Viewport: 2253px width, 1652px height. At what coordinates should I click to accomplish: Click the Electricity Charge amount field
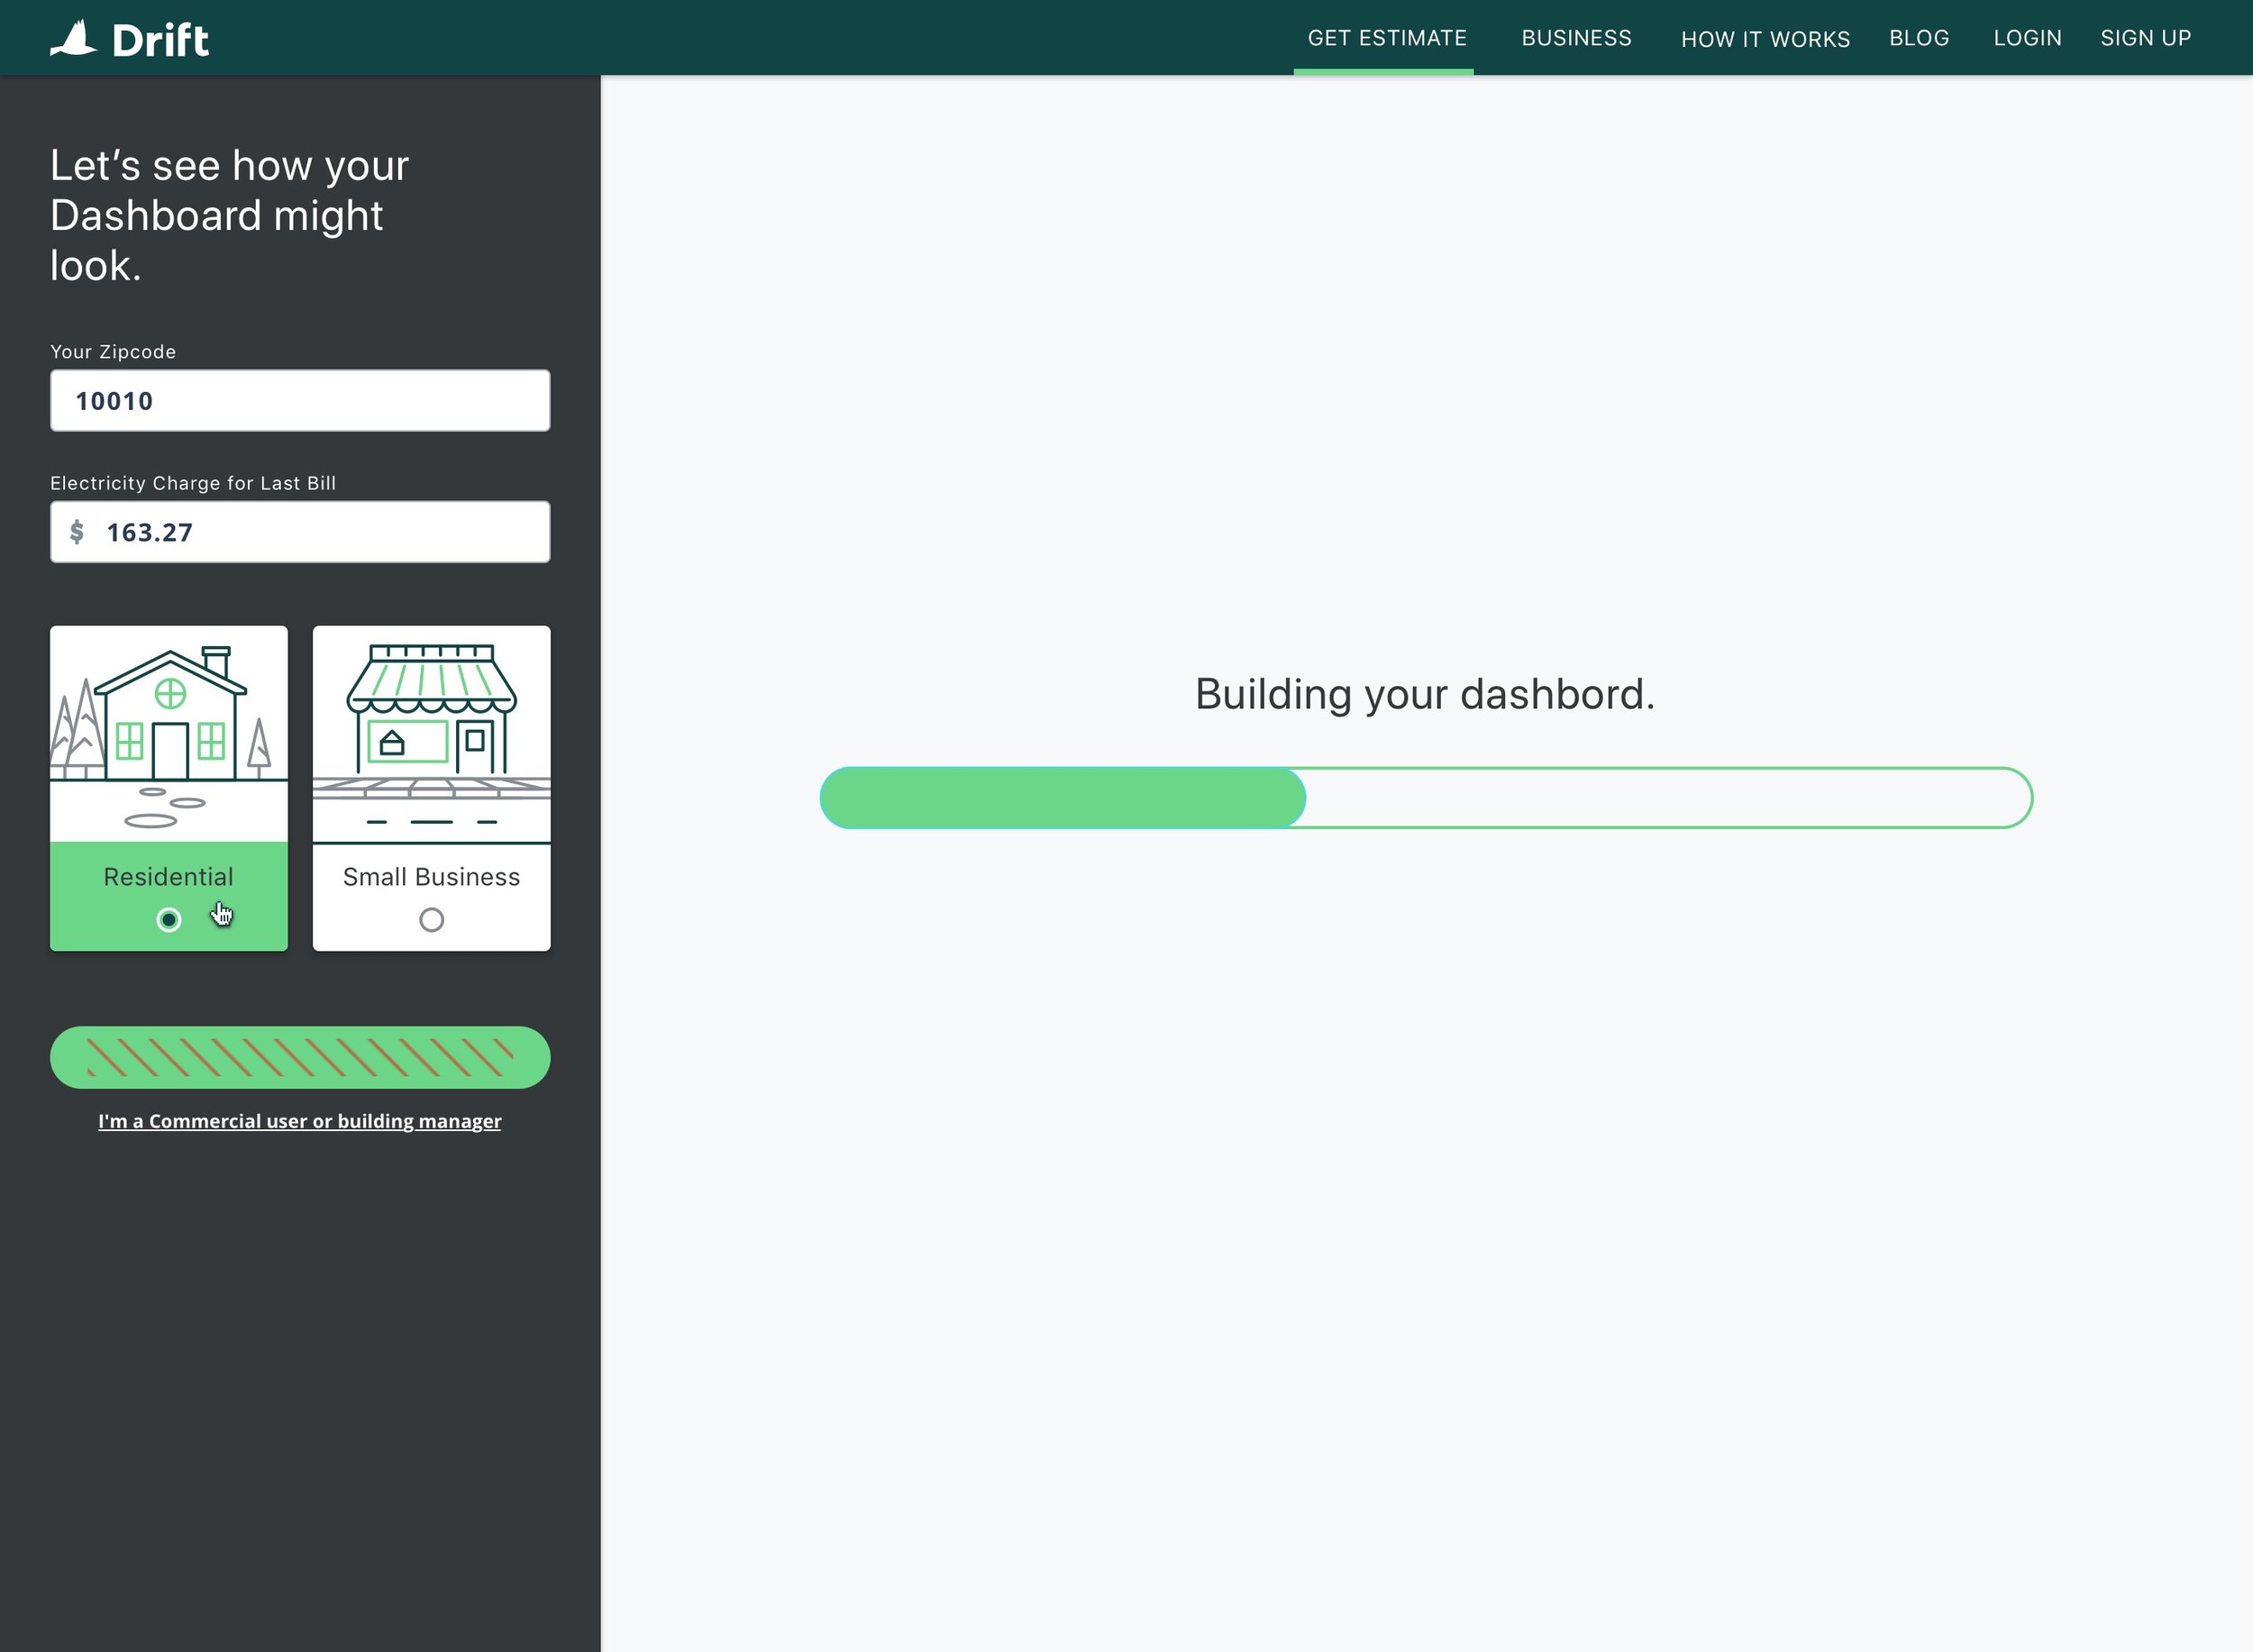click(x=300, y=532)
